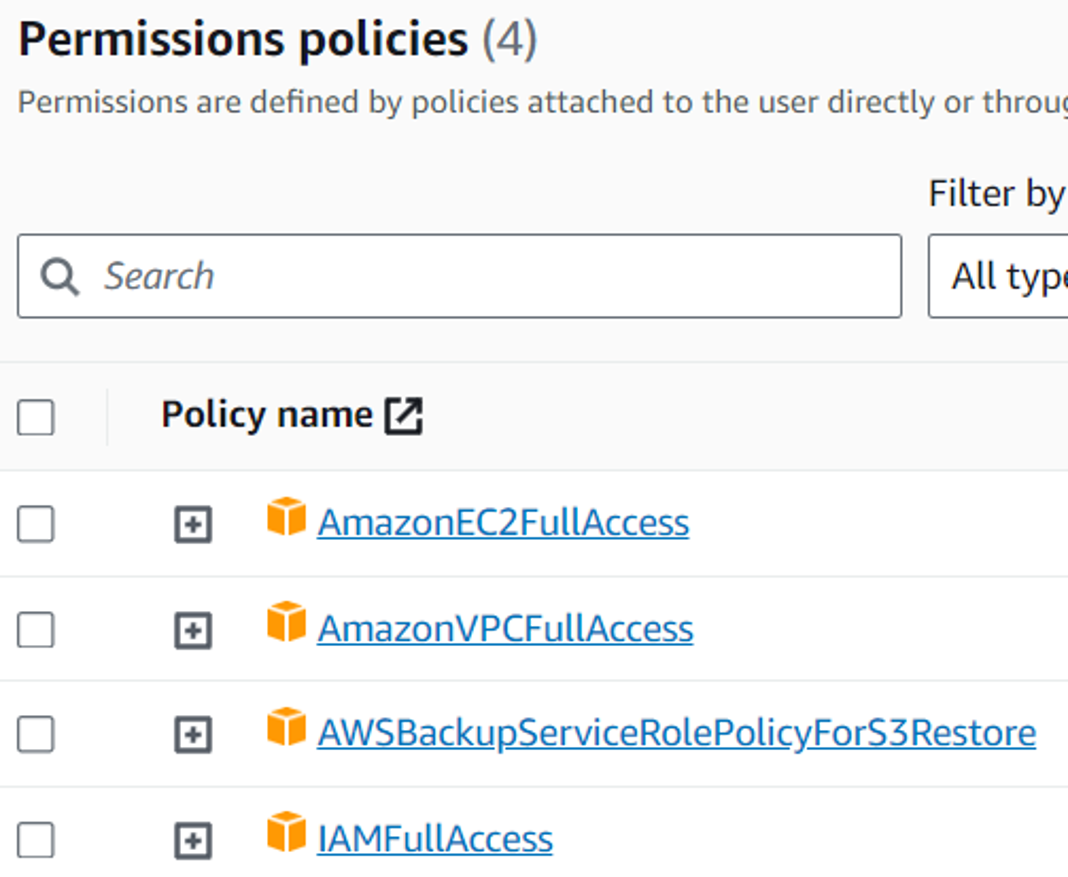The width and height of the screenshot is (1068, 877).
Task: Select the AWSBackupServiceRolePolicyForS3Restore row checkbox
Action: 36,734
